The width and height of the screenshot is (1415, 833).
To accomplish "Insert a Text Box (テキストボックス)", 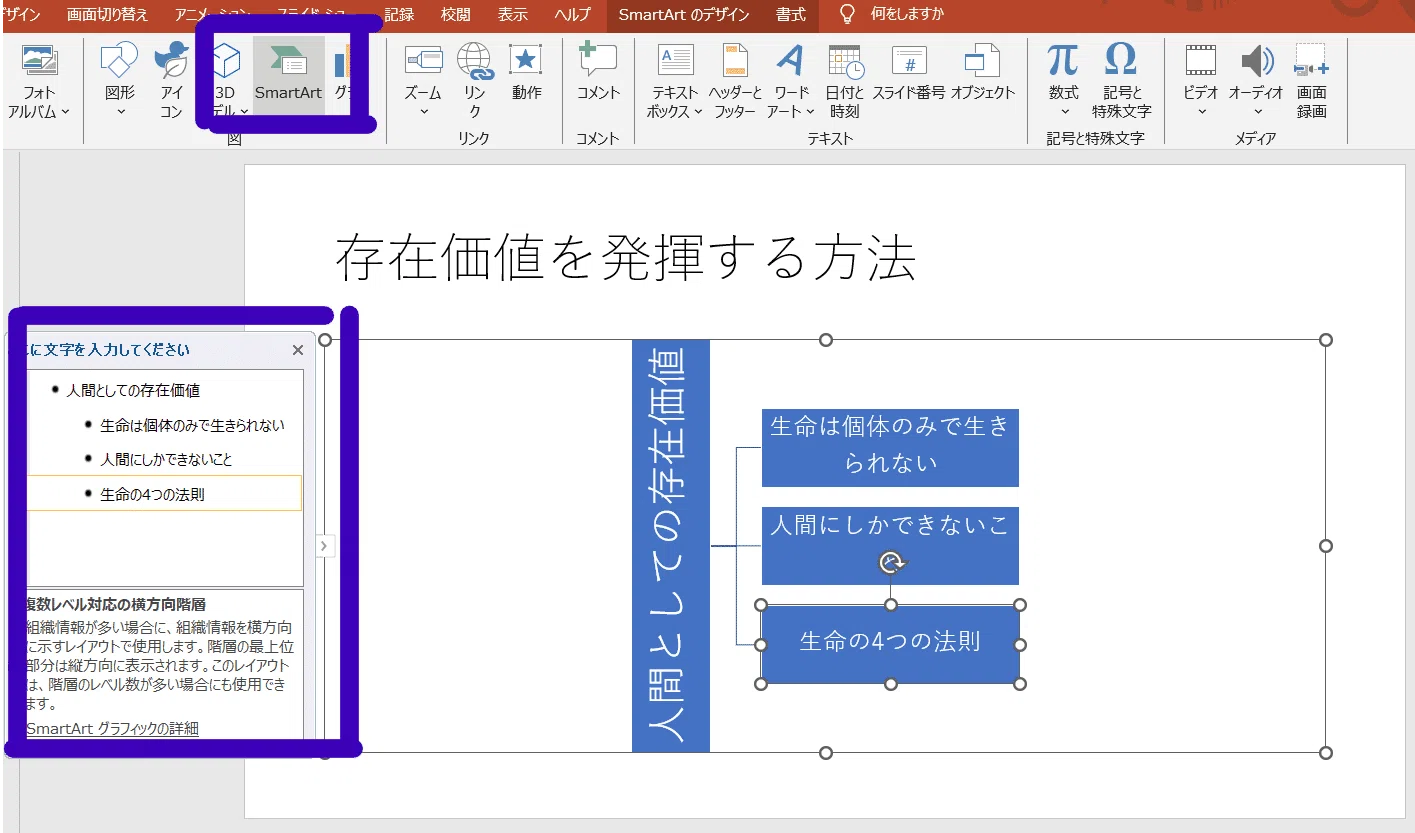I will click(675, 83).
